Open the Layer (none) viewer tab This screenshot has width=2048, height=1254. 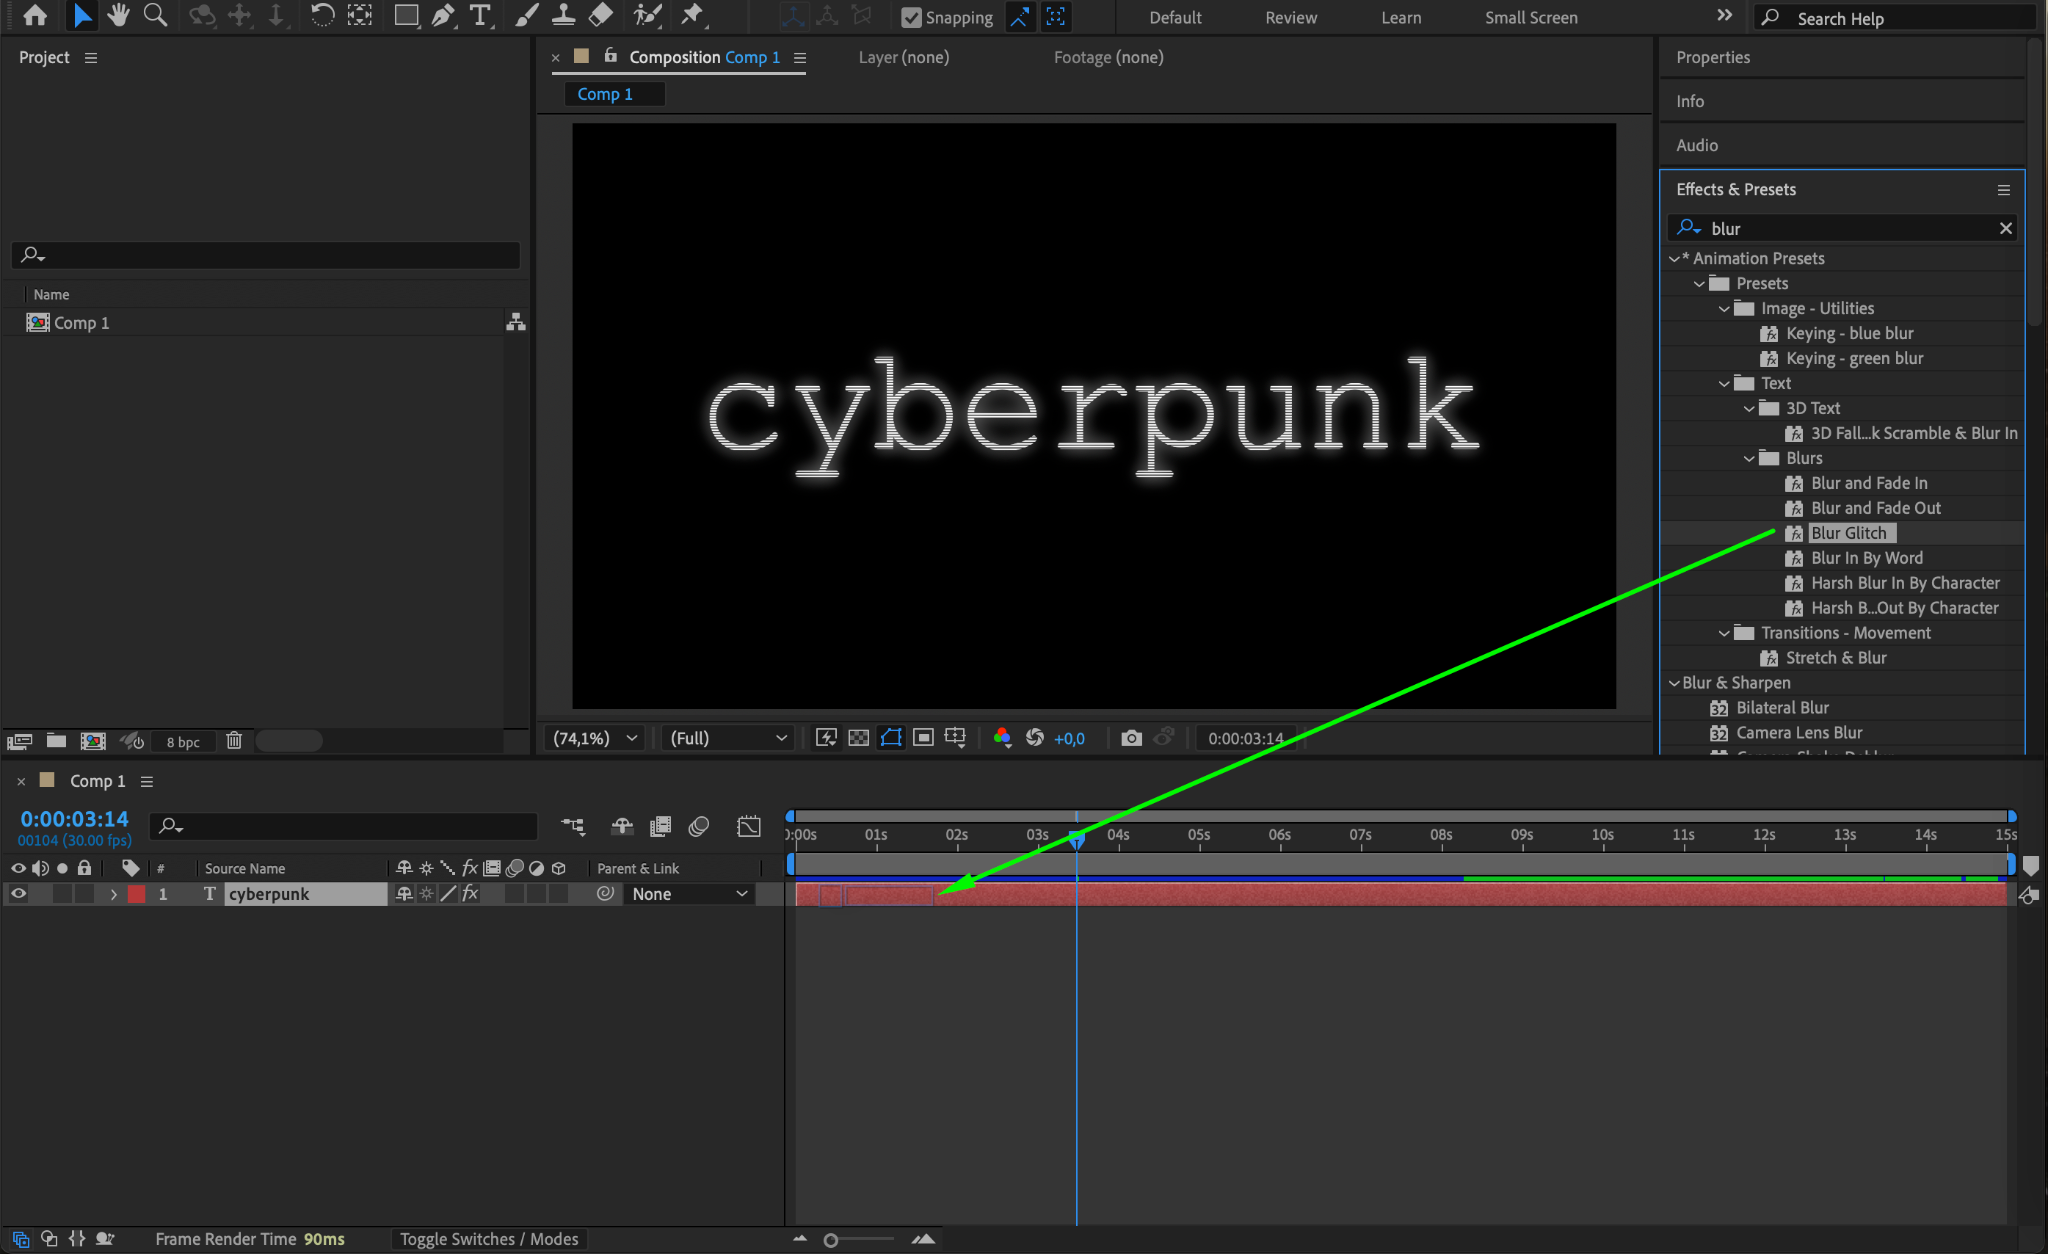(x=903, y=57)
